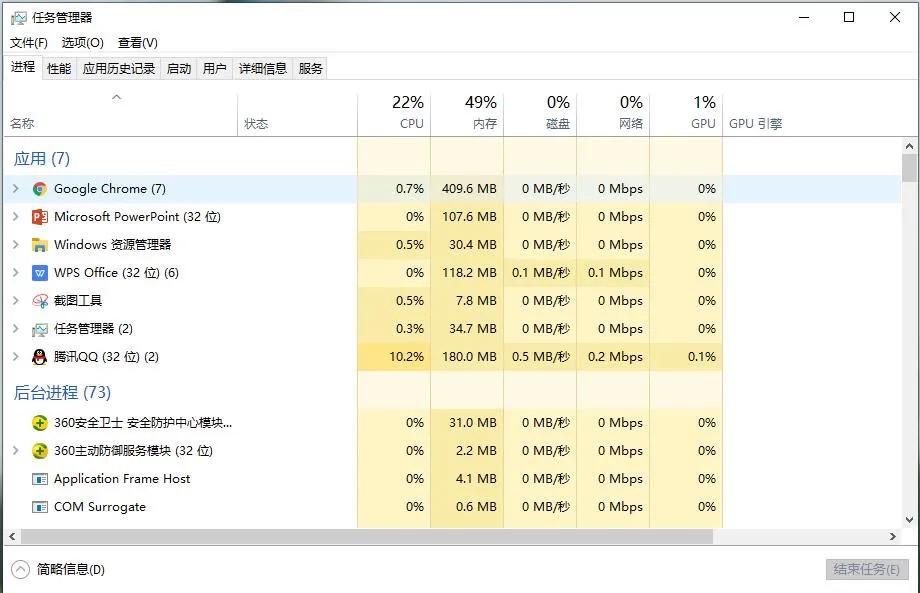The height and width of the screenshot is (593, 920).
Task: Open the 文件 menu
Action: pyautogui.click(x=29, y=42)
